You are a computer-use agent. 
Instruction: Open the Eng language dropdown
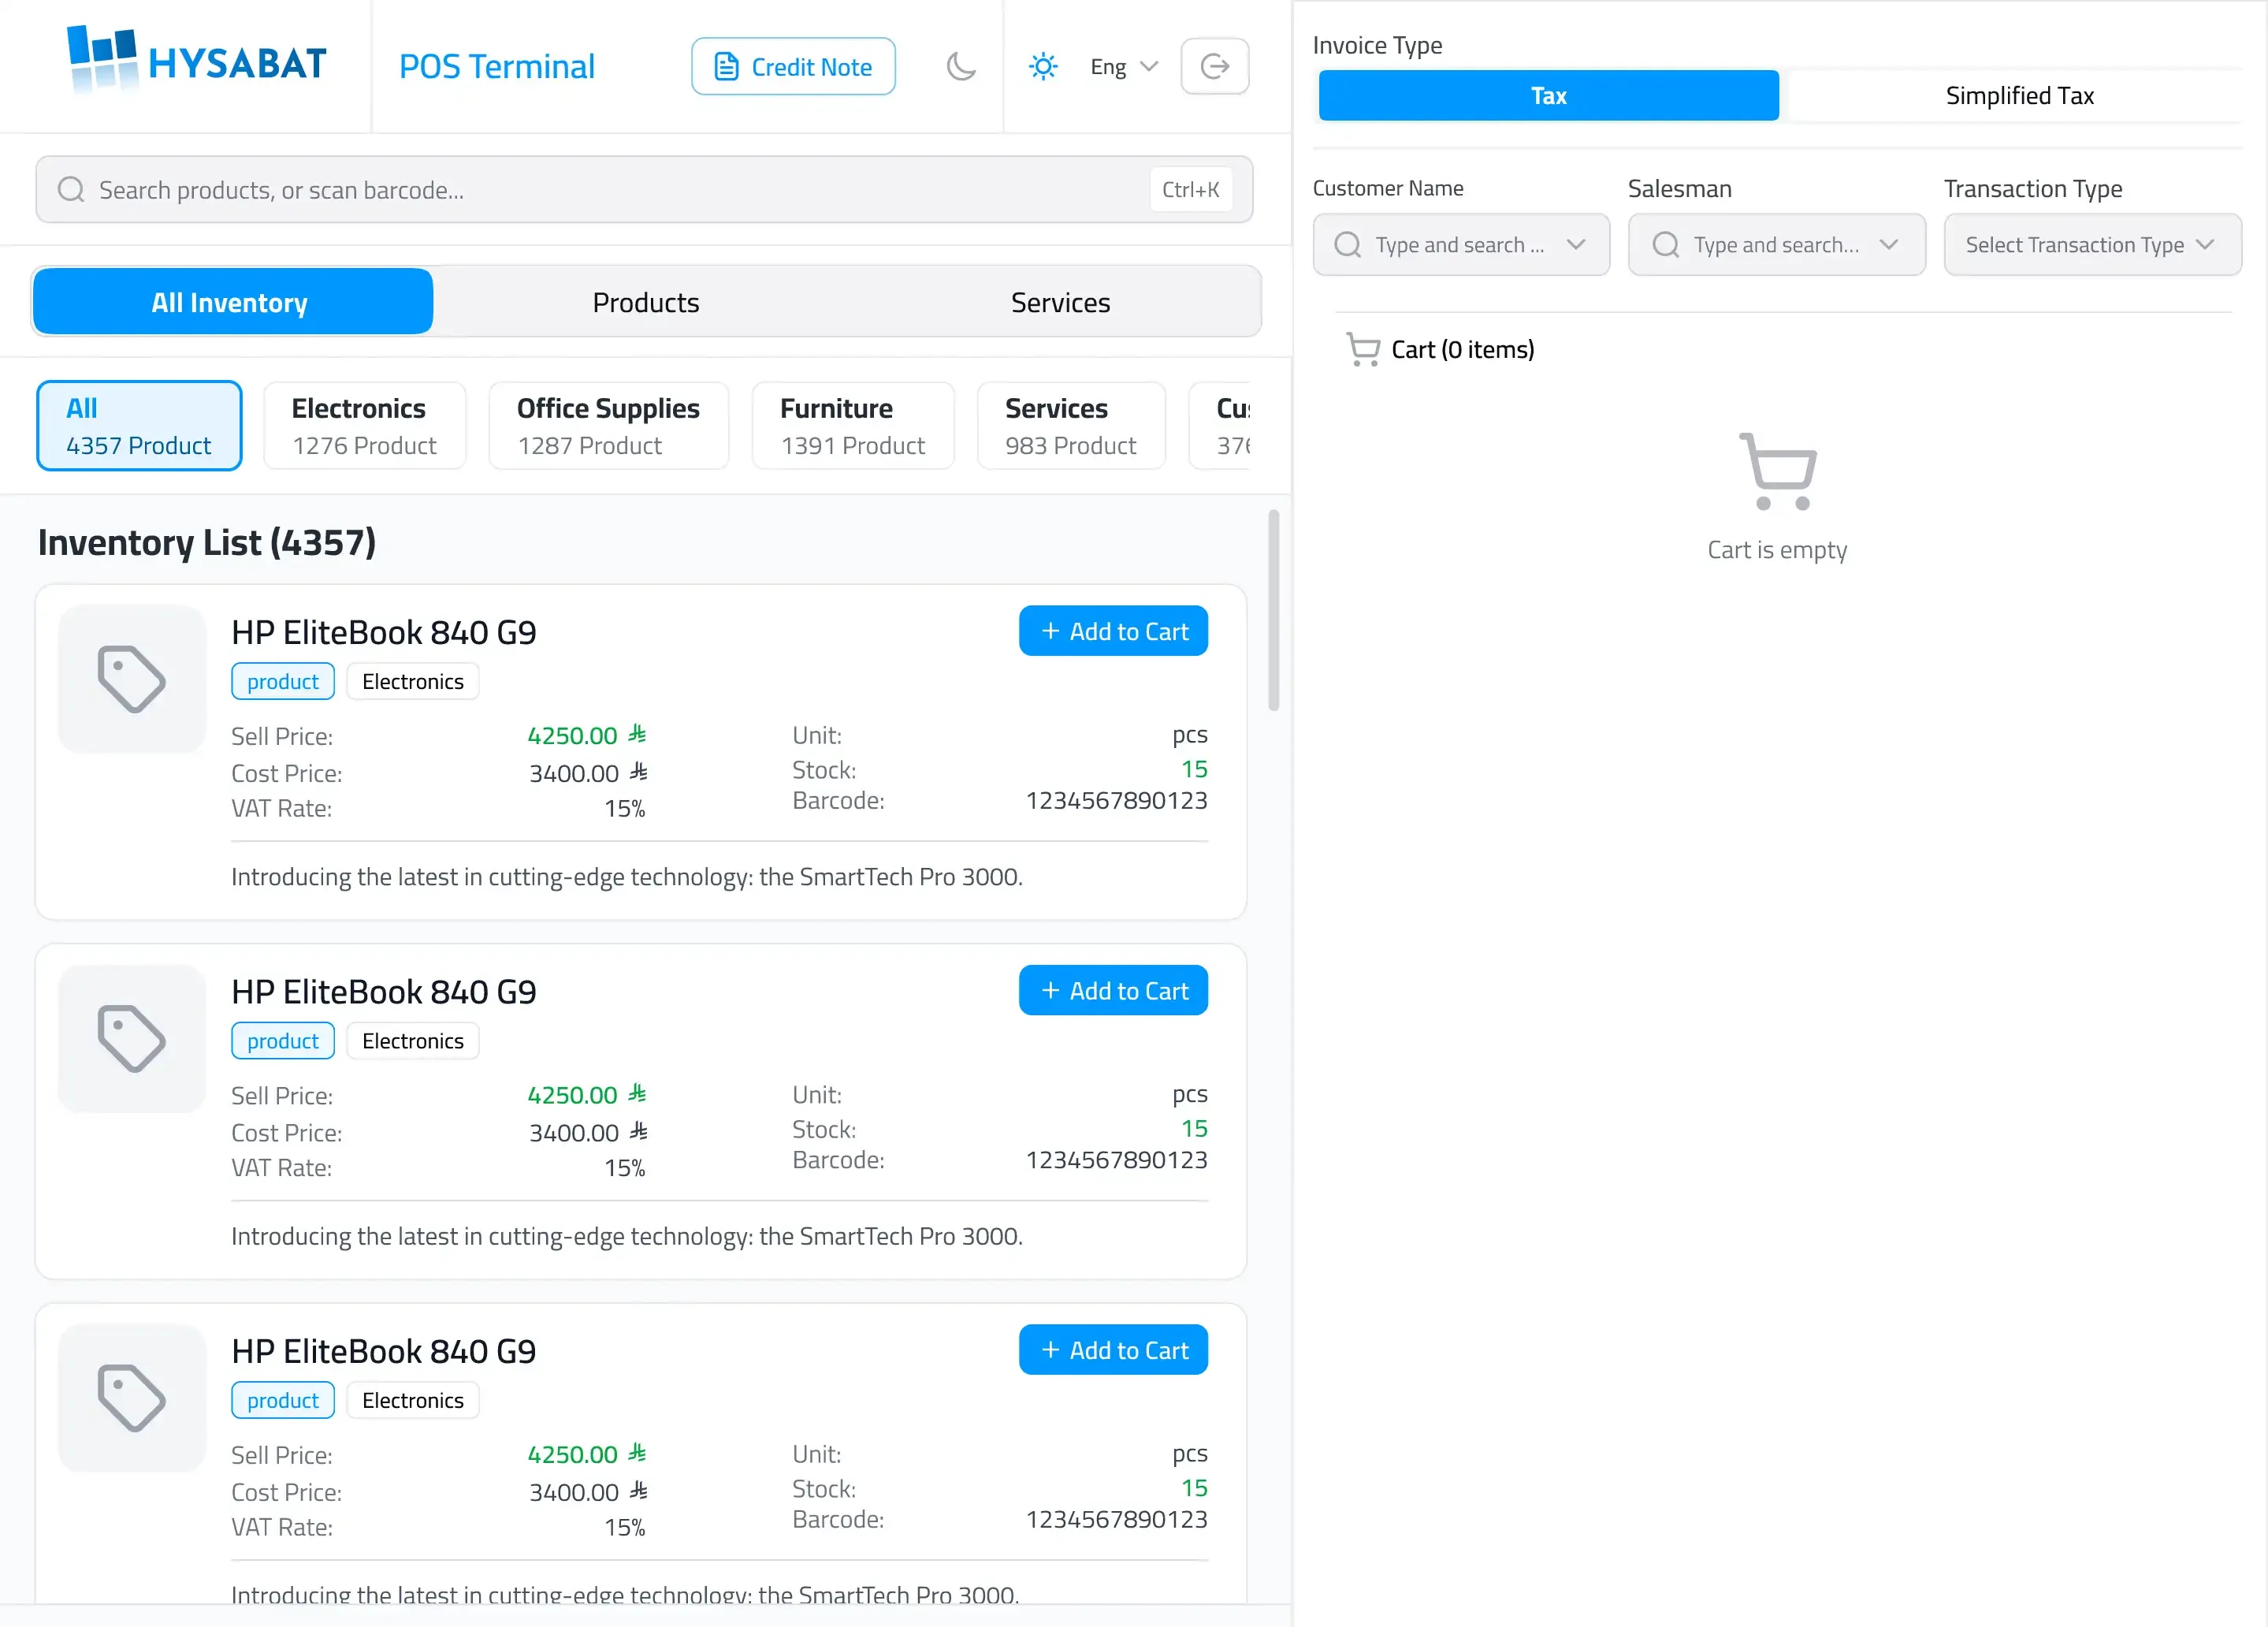coord(1123,67)
